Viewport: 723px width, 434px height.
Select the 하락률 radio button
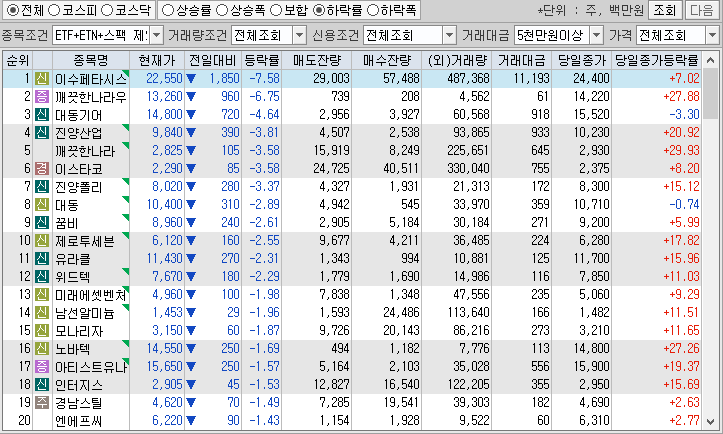[x=319, y=10]
